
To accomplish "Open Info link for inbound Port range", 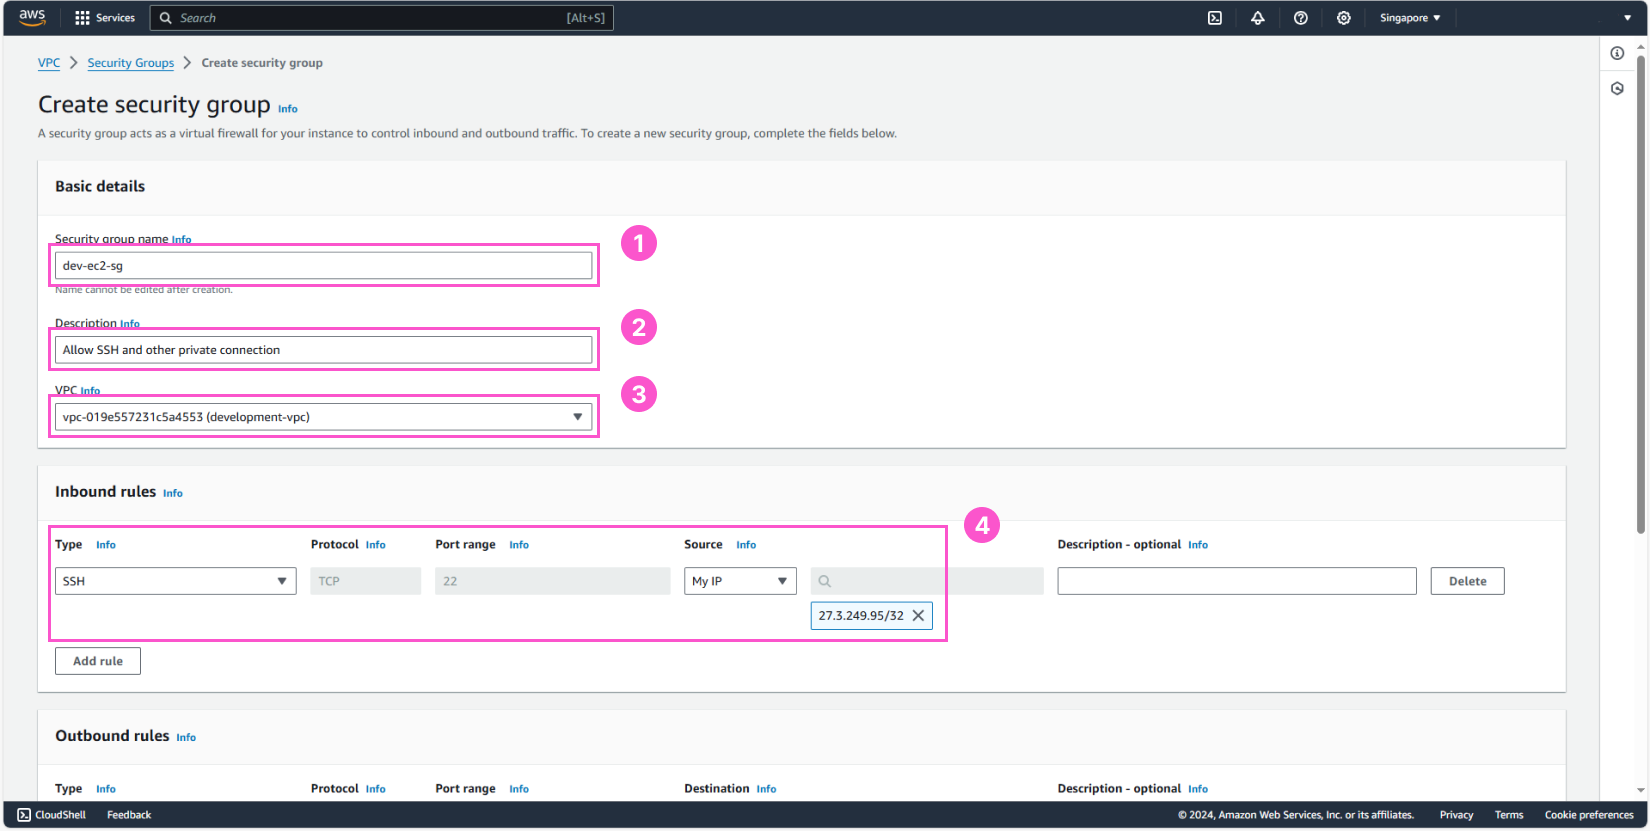I will point(519,545).
